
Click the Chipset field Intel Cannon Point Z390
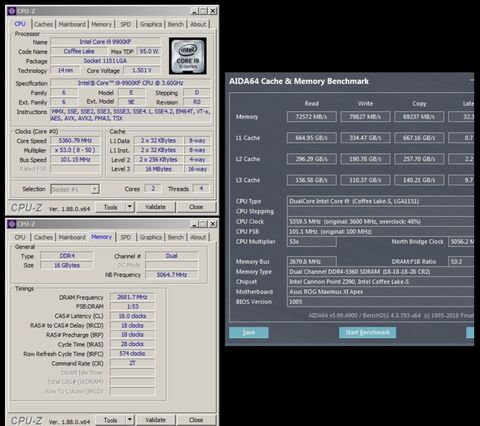click(380, 282)
